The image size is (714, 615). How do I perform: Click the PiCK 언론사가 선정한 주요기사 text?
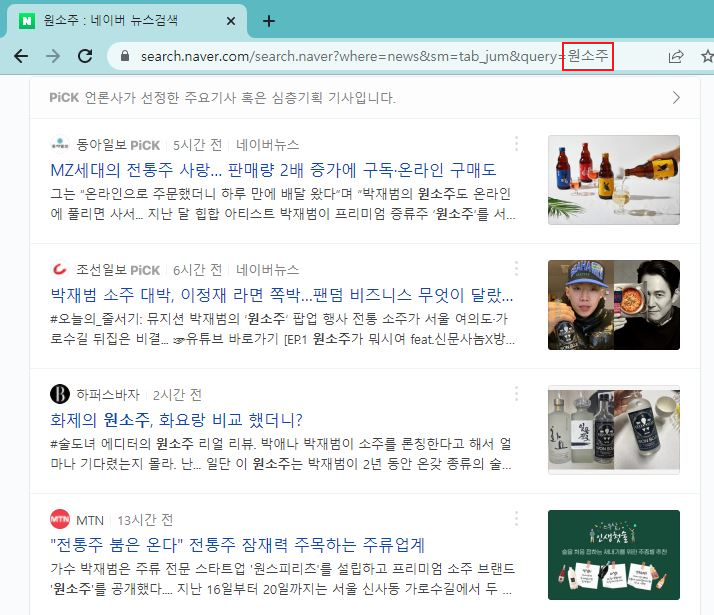(x=222, y=97)
